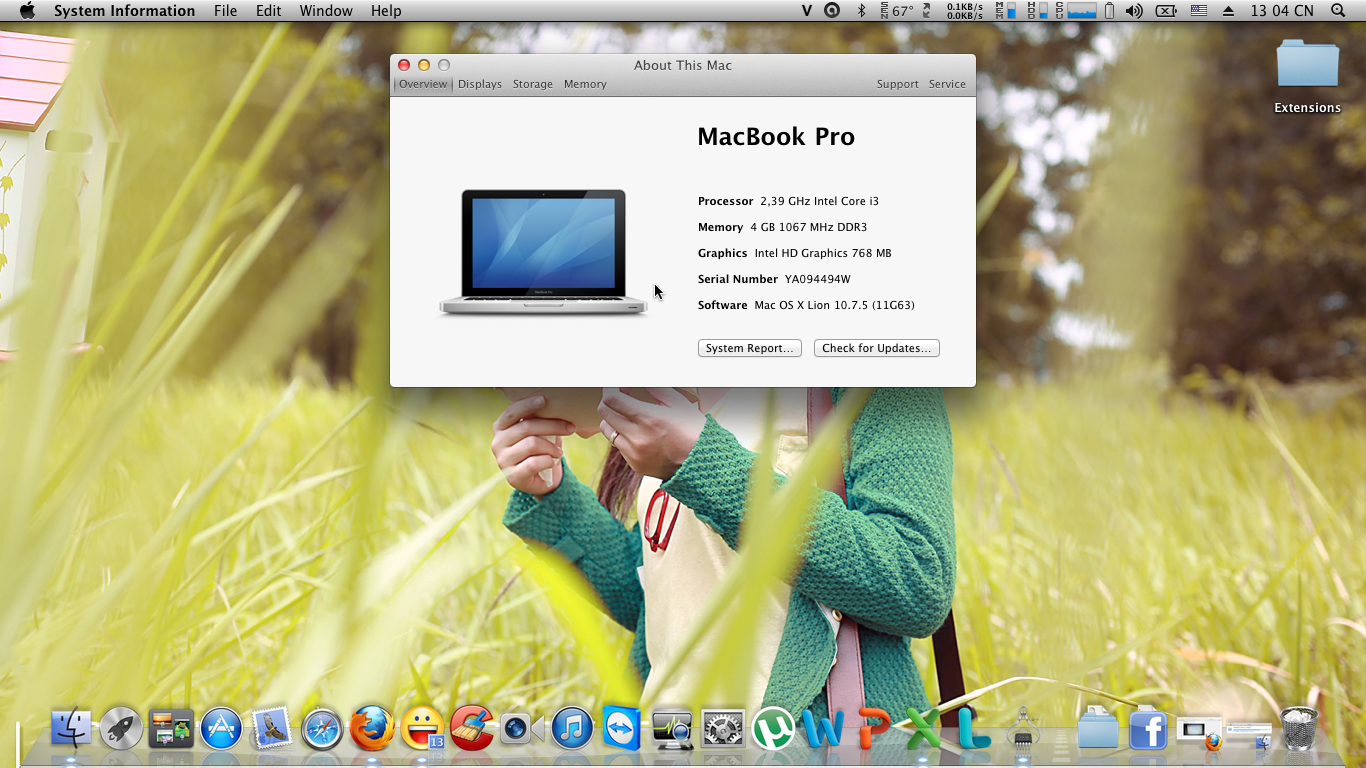Screen dimensions: 1366x768
Task: Open FaceTime camera icon in Dock
Action: coord(522,728)
